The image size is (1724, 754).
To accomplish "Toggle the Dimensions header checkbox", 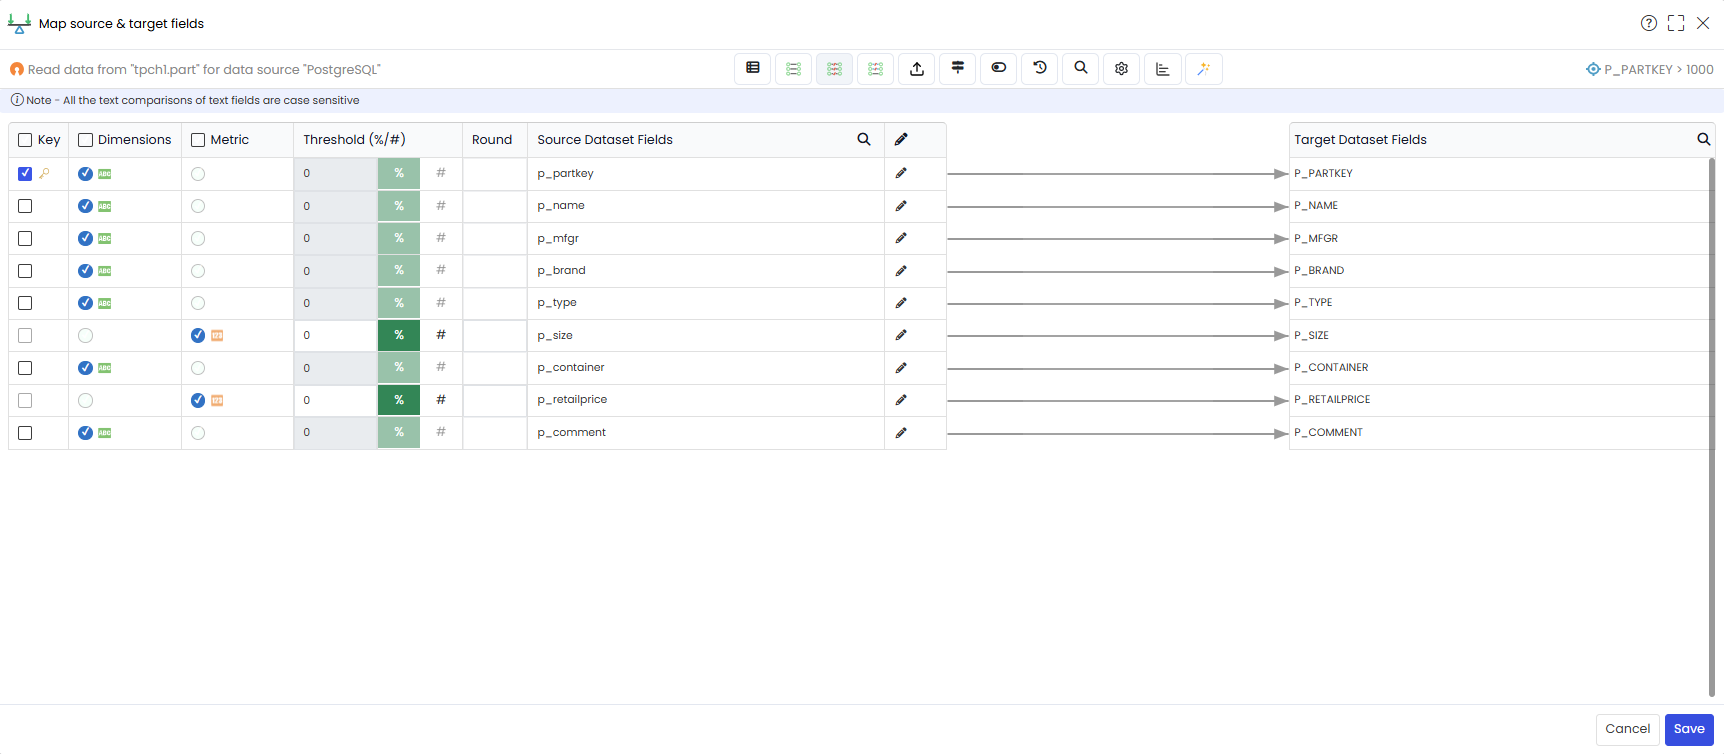I will tap(85, 140).
